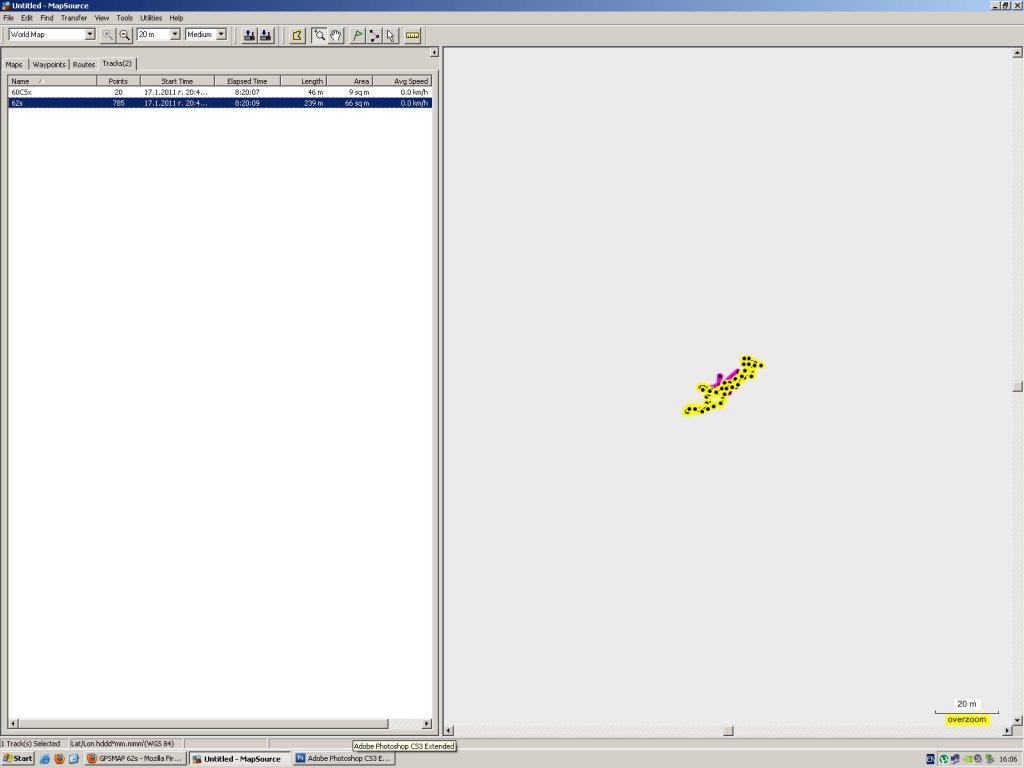Select the Hand pan tool
This screenshot has height=768, width=1024.
pos(336,35)
